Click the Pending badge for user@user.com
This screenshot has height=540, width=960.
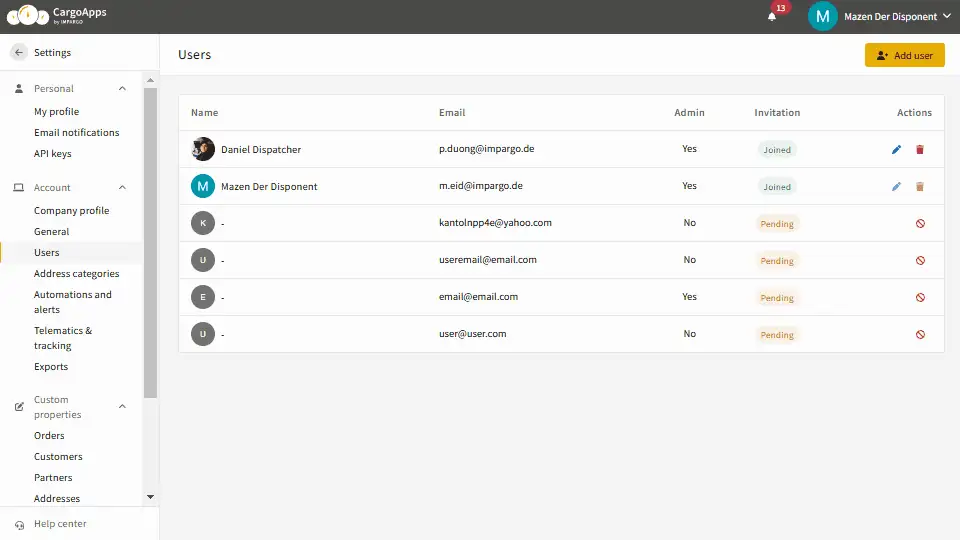pyautogui.click(x=777, y=335)
